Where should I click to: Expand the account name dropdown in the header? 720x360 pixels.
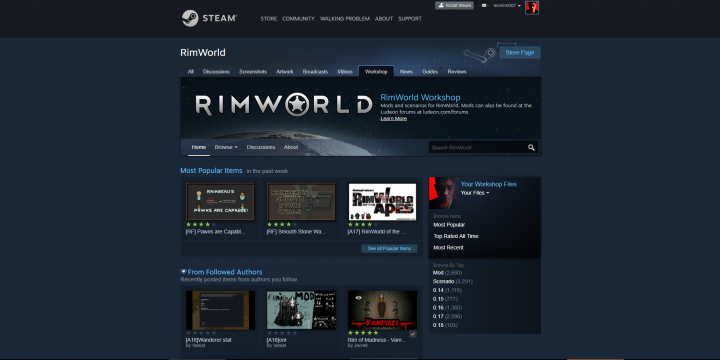click(507, 6)
